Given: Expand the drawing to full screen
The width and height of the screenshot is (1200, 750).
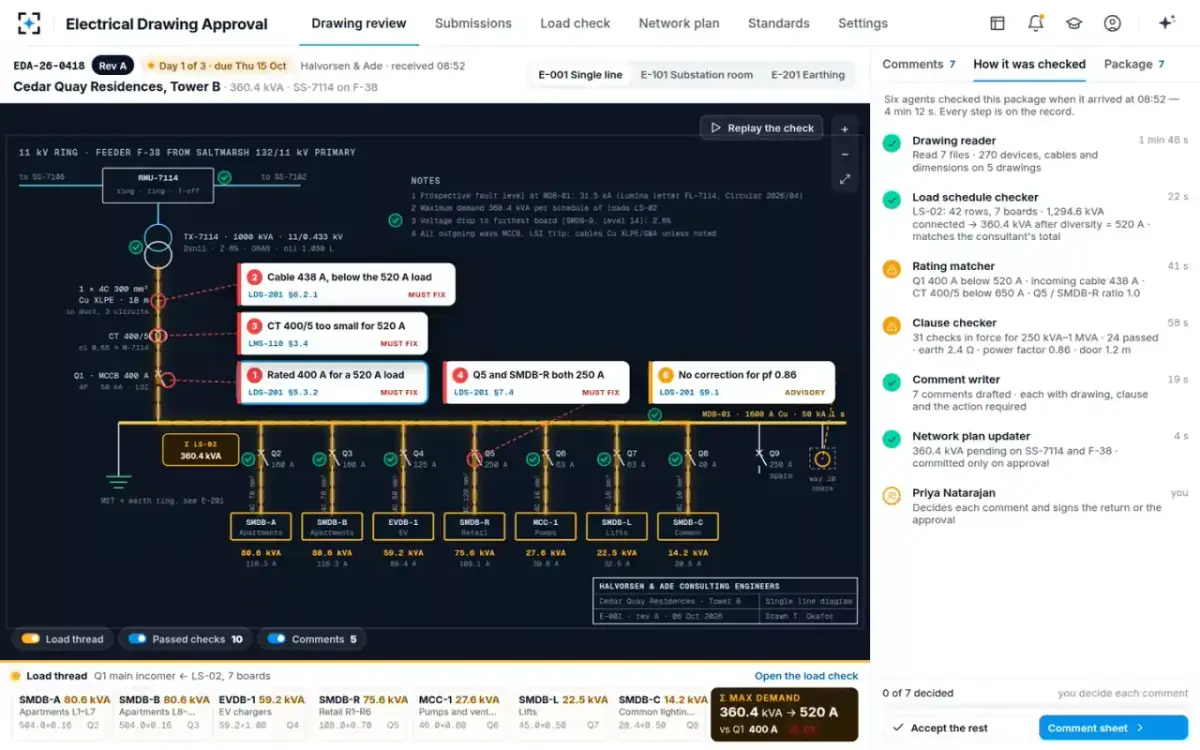Looking at the screenshot, I should [x=845, y=179].
